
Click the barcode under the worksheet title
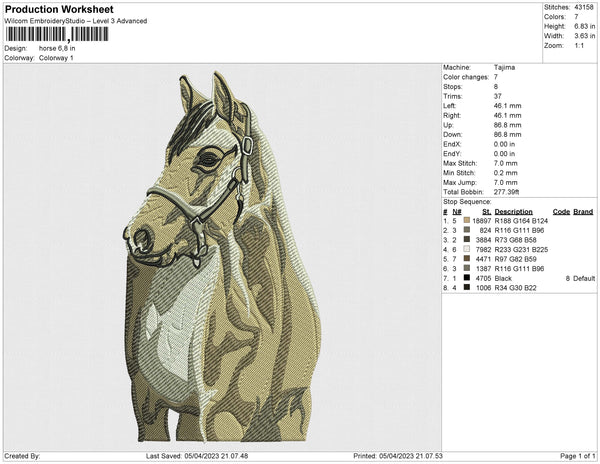57,34
